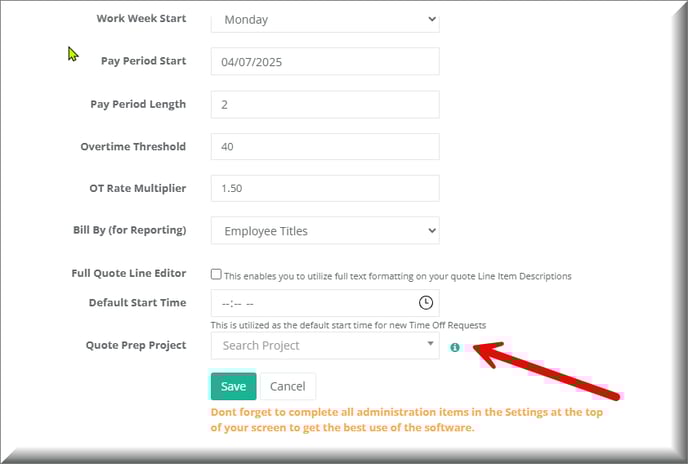
Task: Click the Quote Prep Project label
Action: [136, 345]
